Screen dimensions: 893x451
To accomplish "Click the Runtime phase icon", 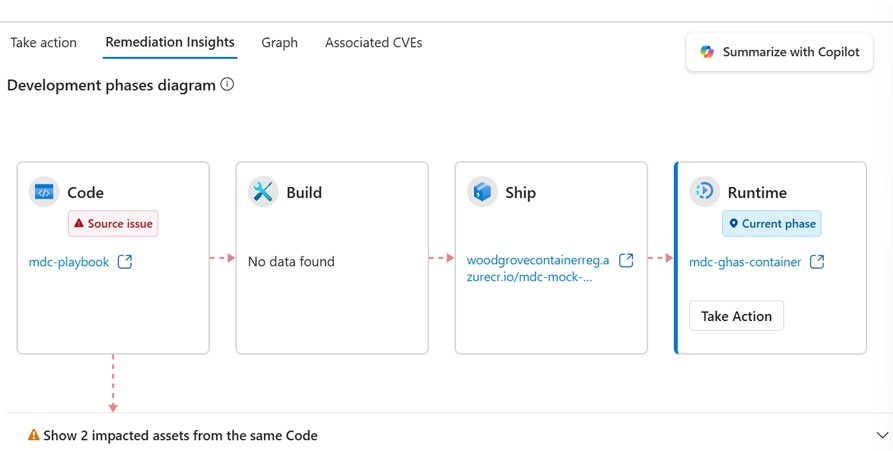I will tap(705, 192).
